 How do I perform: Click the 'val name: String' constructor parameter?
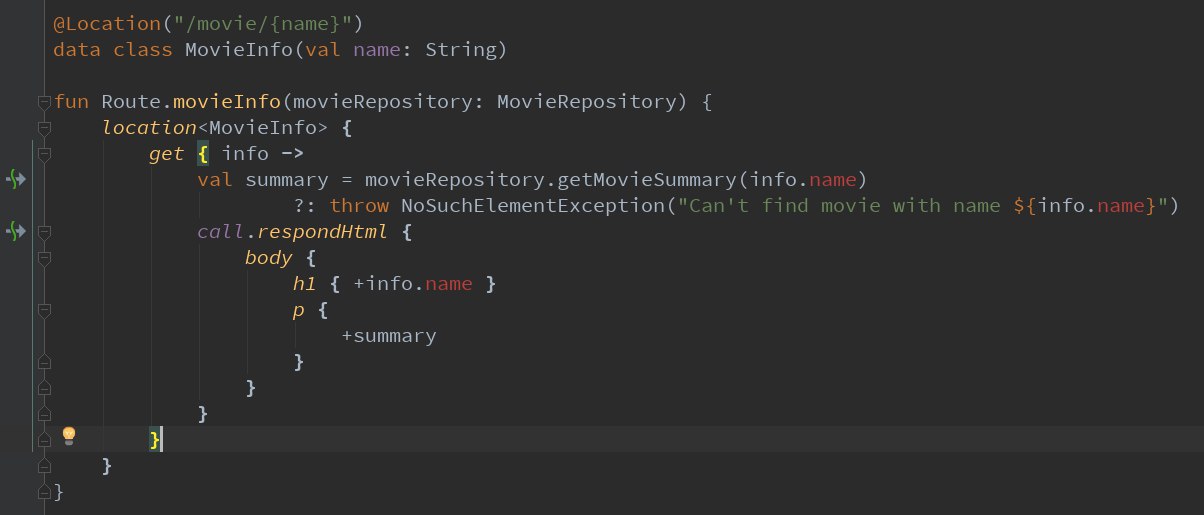coord(402,49)
